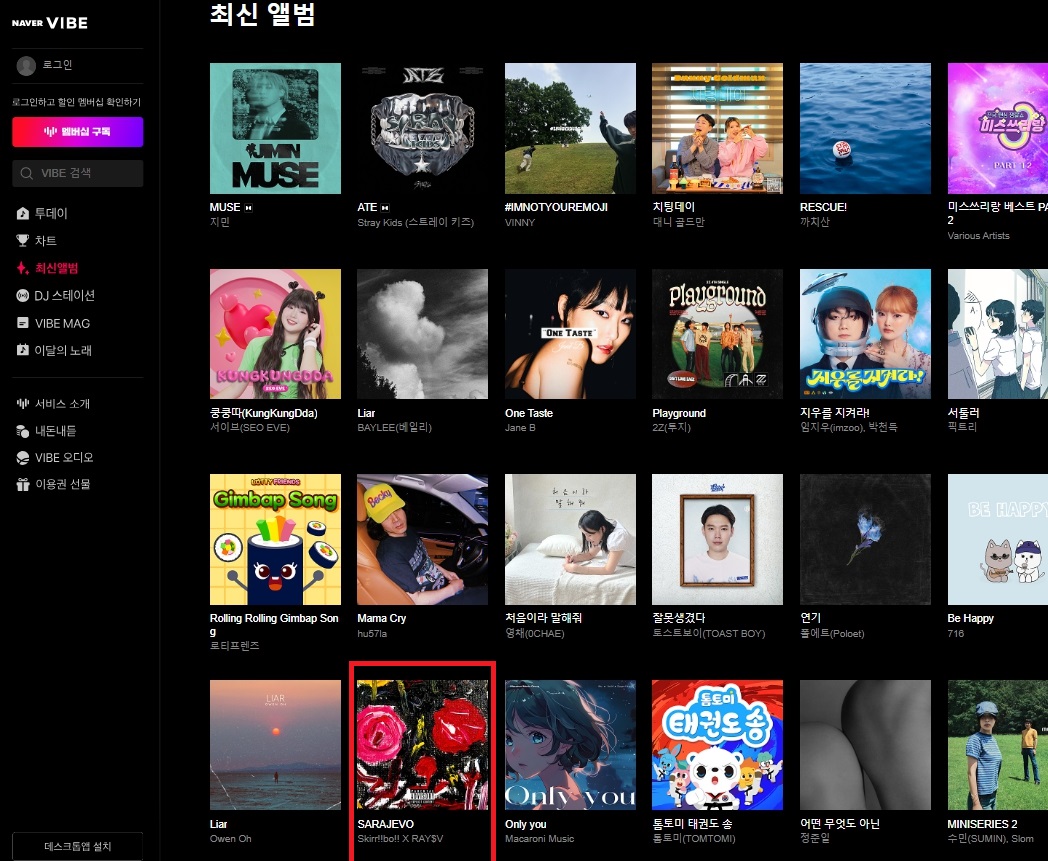Viewport: 1048px width, 861px height.
Task: Open the Playground album cover
Action: pyautogui.click(x=717, y=334)
